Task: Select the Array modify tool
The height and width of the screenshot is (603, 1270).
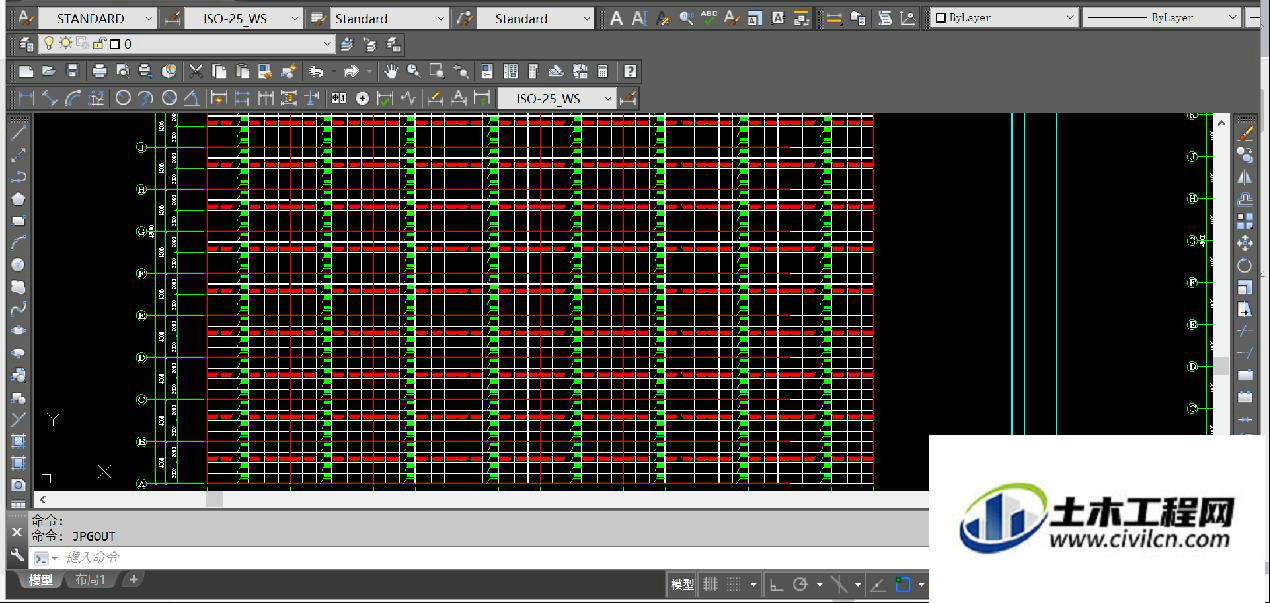Action: pyautogui.click(x=1245, y=221)
